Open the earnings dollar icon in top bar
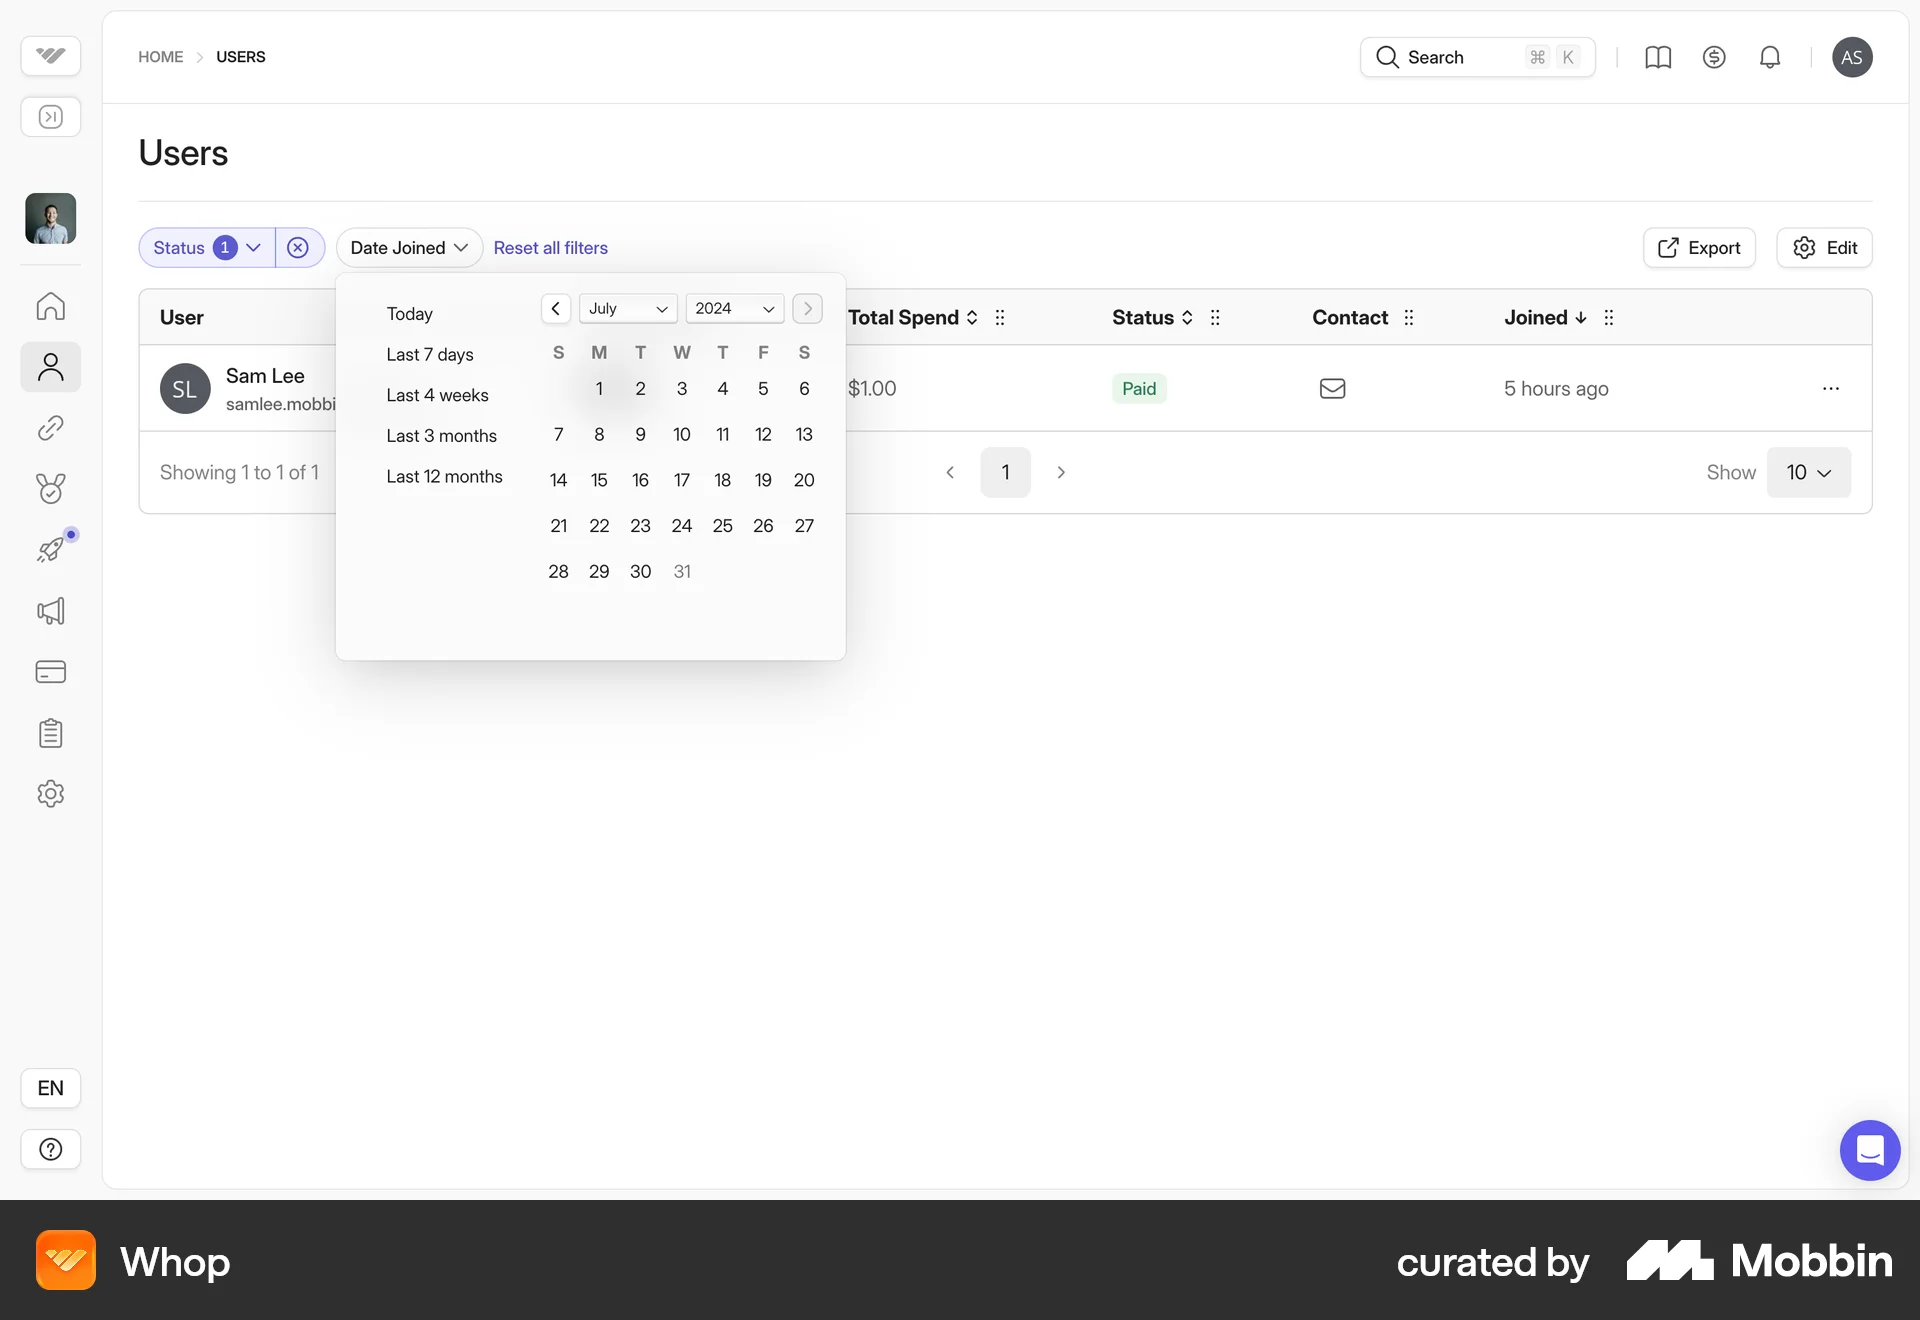The width and height of the screenshot is (1920, 1320). coord(1714,57)
